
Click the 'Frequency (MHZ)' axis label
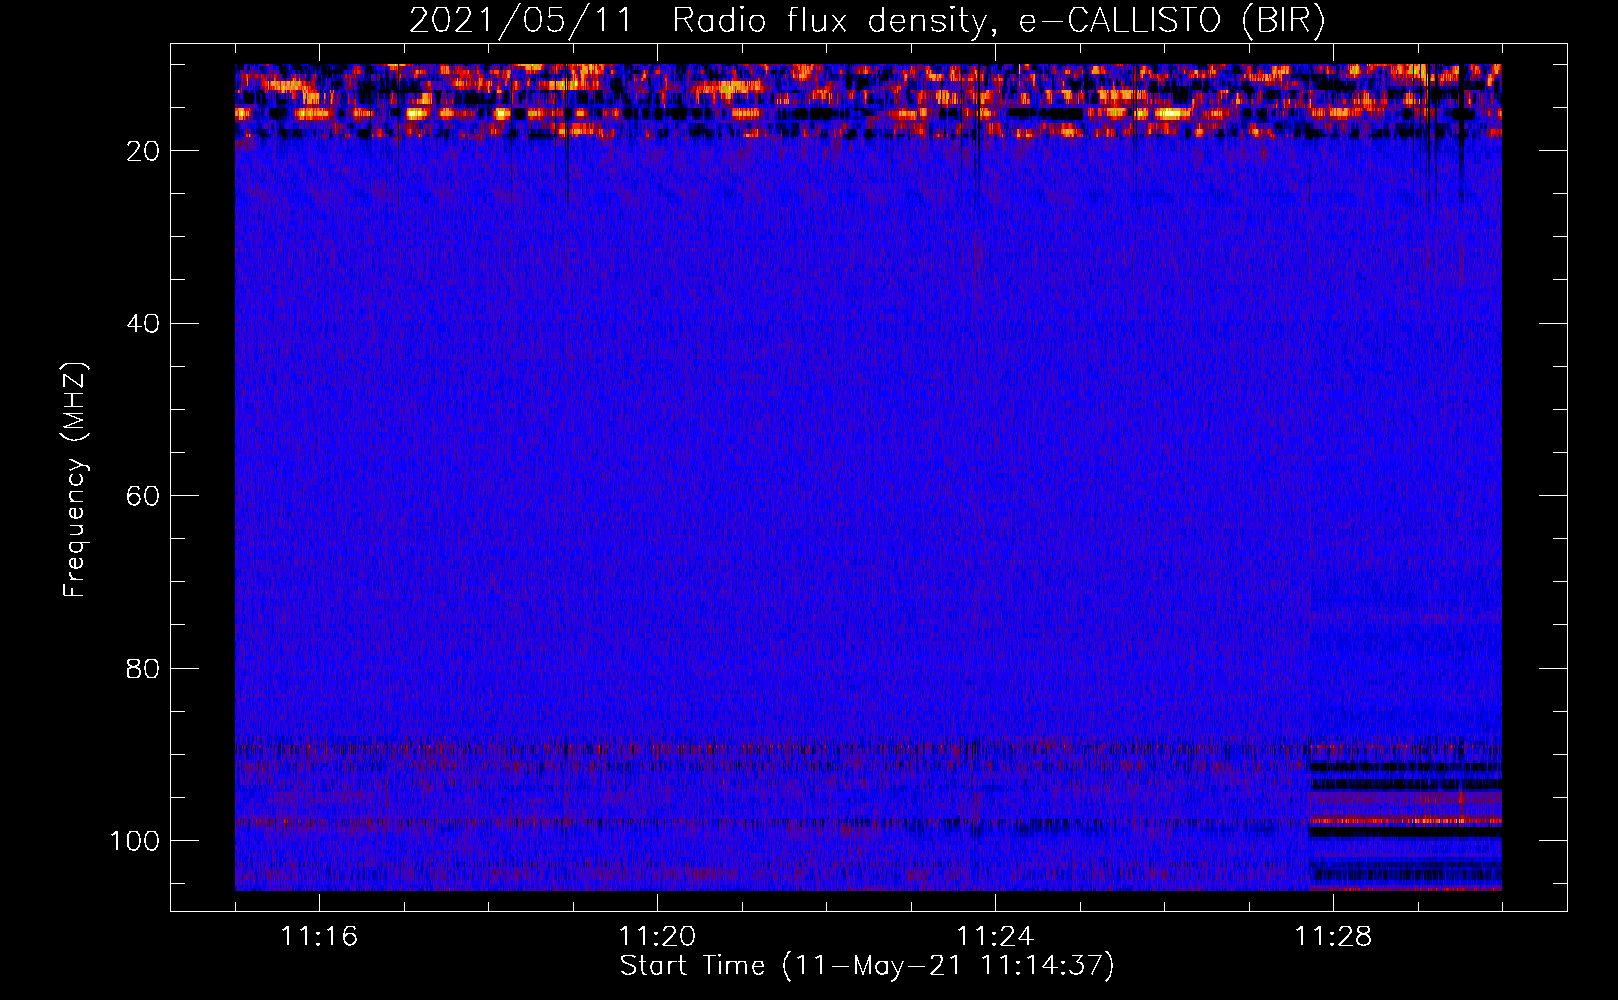(x=75, y=479)
